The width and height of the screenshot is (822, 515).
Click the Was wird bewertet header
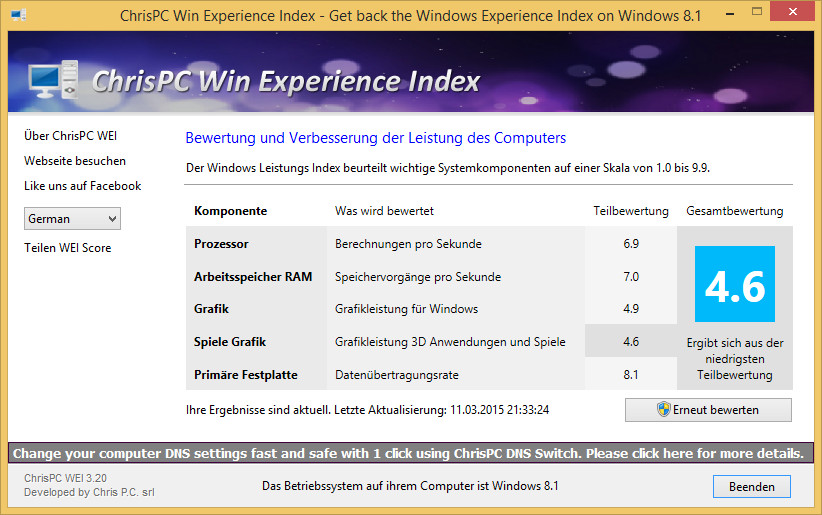384,211
